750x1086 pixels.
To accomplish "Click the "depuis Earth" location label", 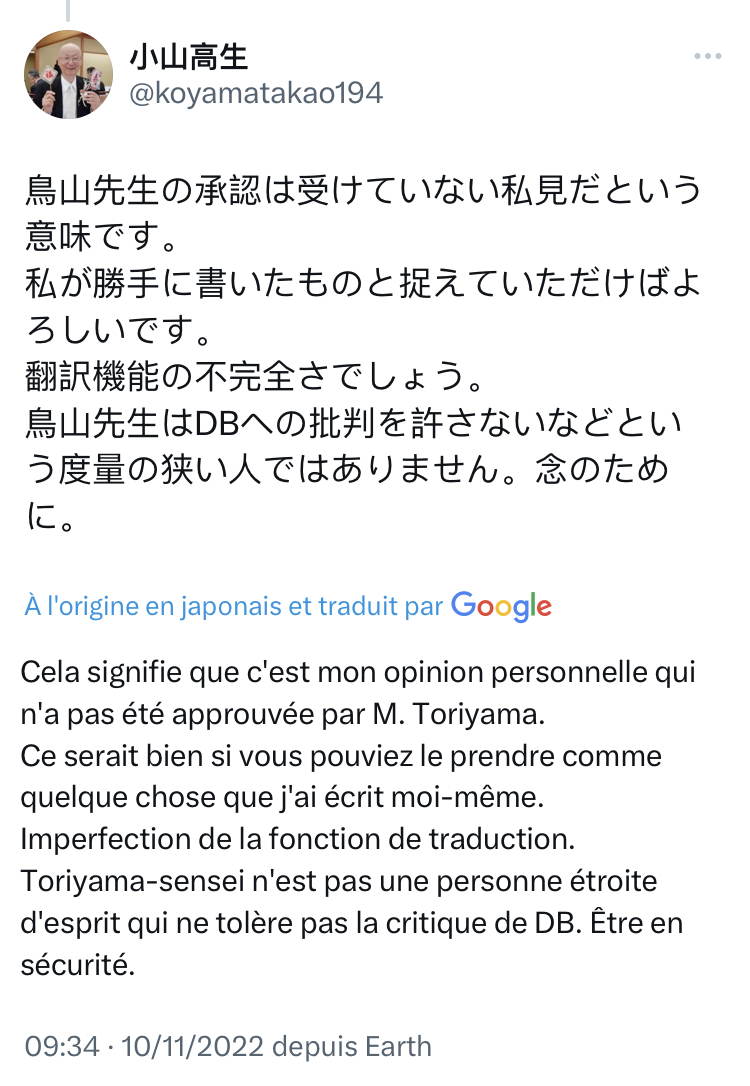I will 352,1047.
